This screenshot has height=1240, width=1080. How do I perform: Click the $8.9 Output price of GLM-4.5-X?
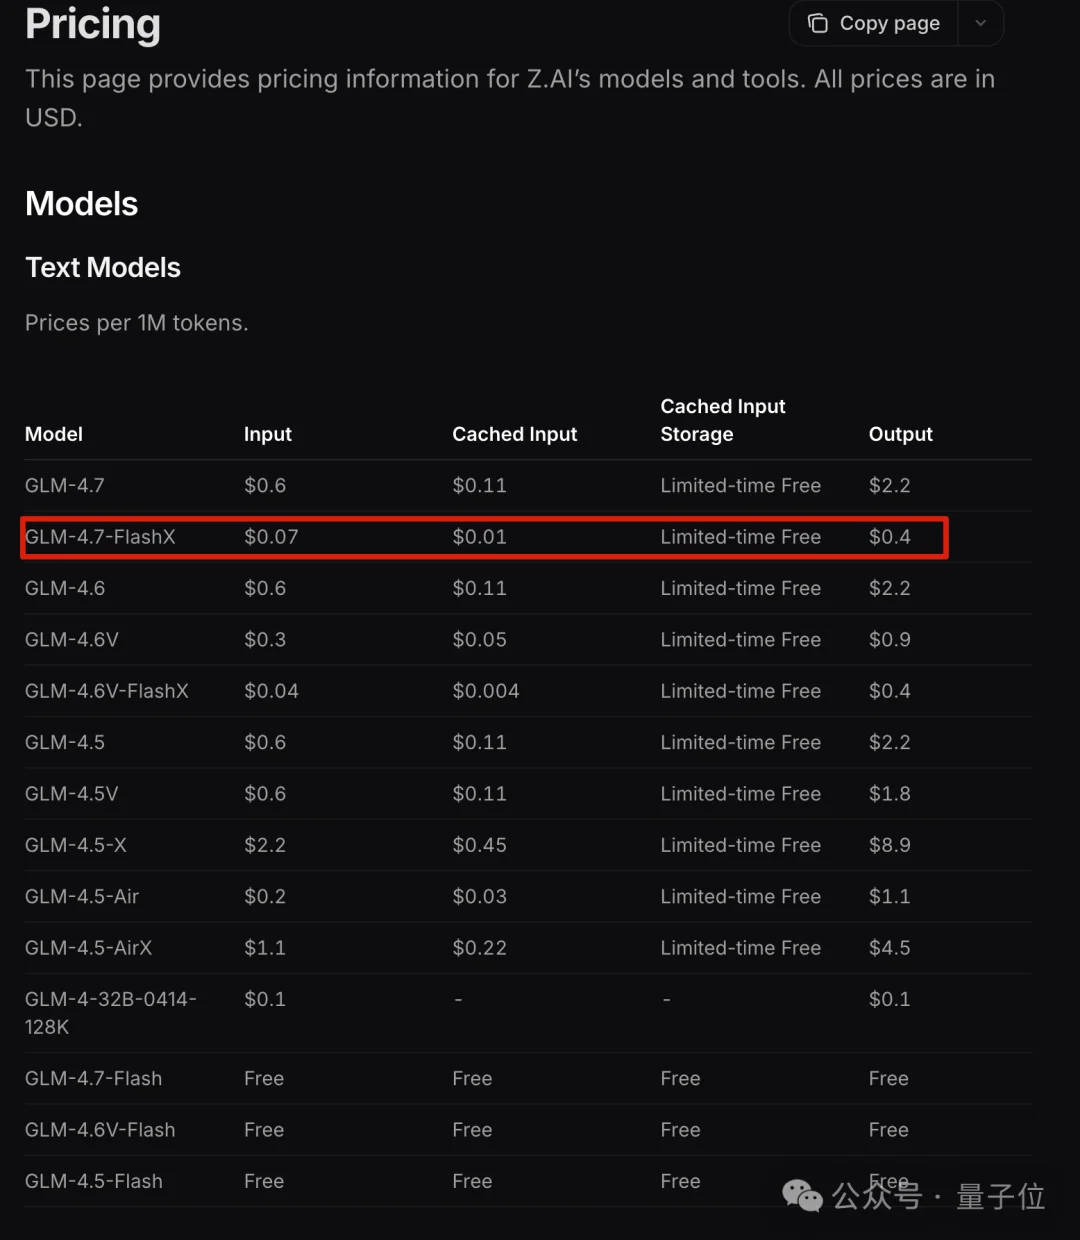(889, 844)
